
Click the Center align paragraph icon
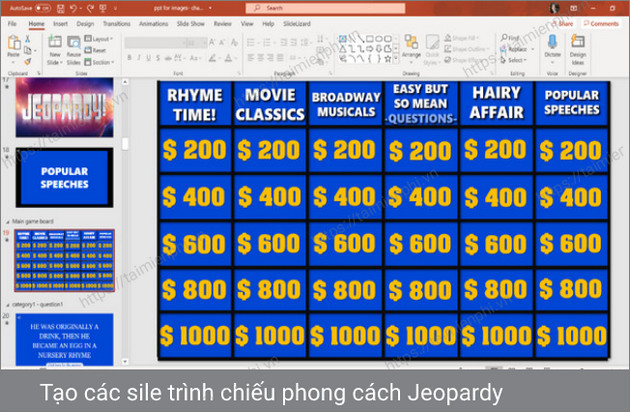[x=261, y=58]
